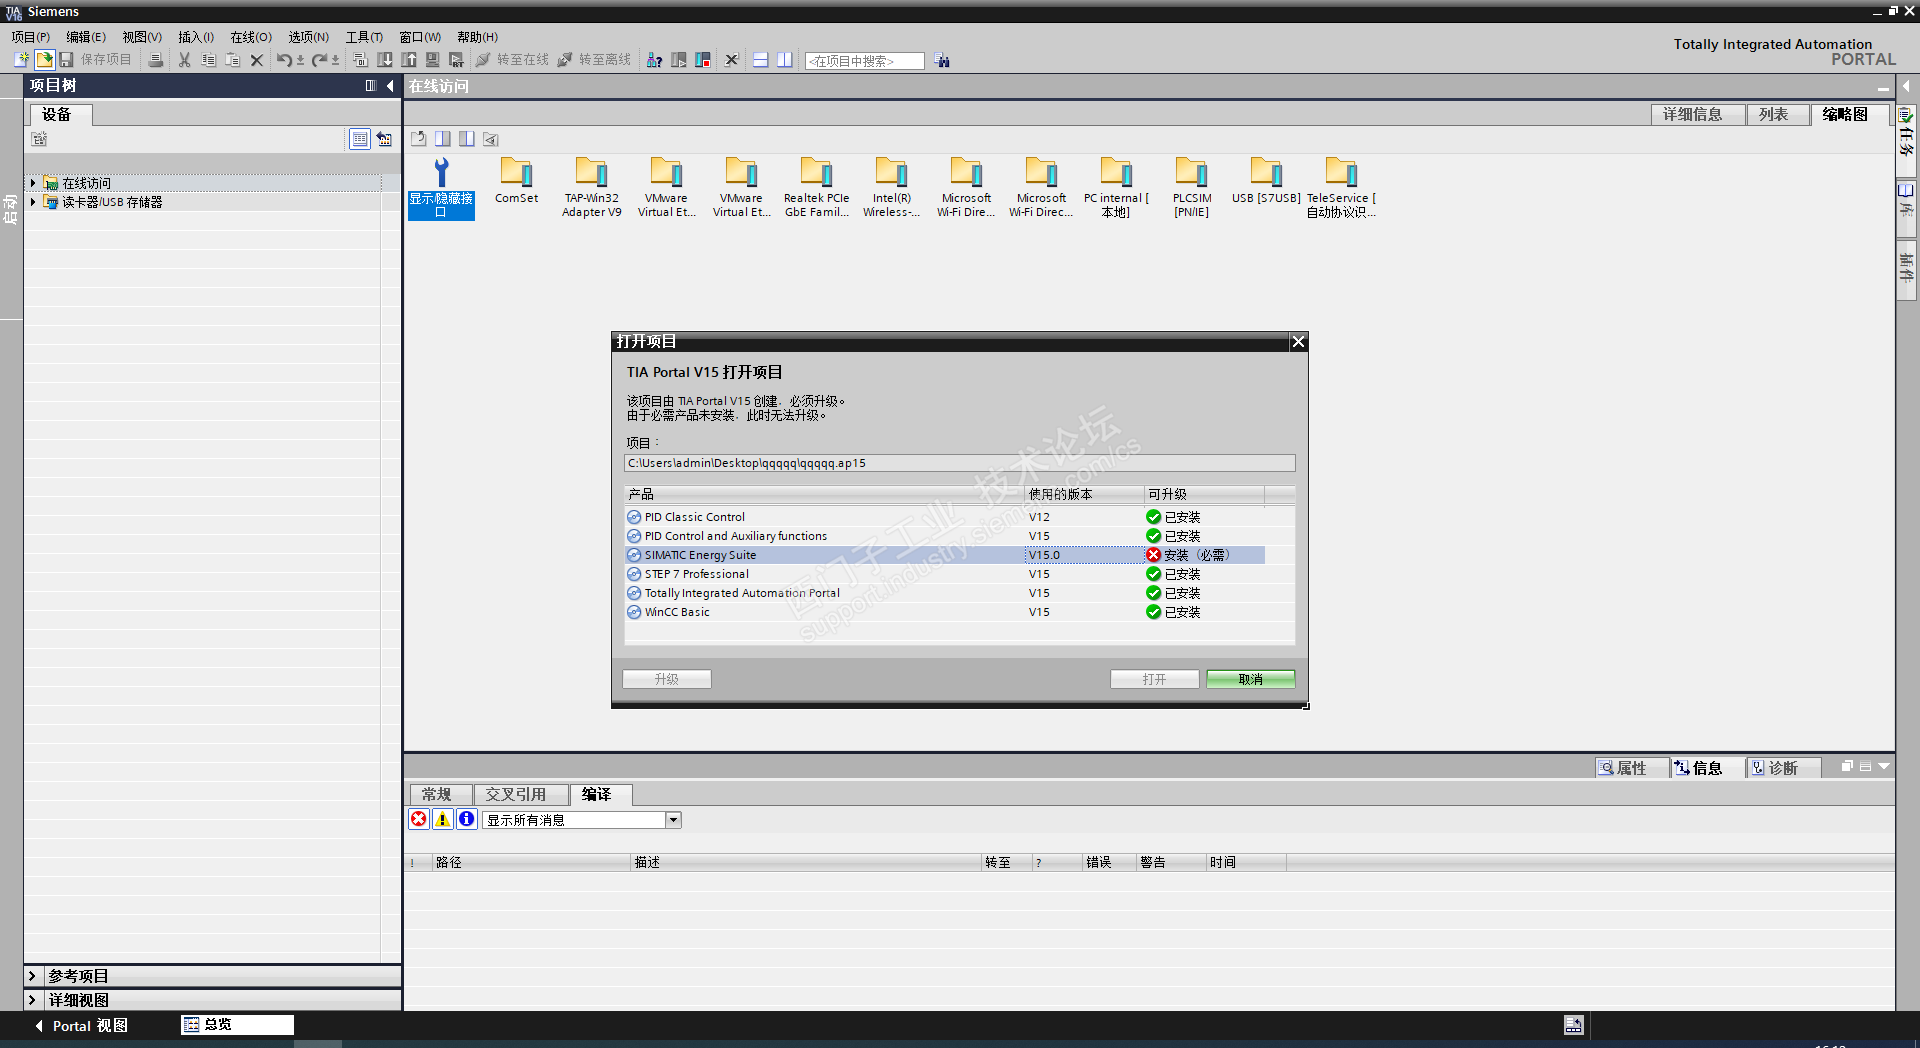Redo the last undone action
Screen dimensions: 1920x1048
tap(319, 60)
